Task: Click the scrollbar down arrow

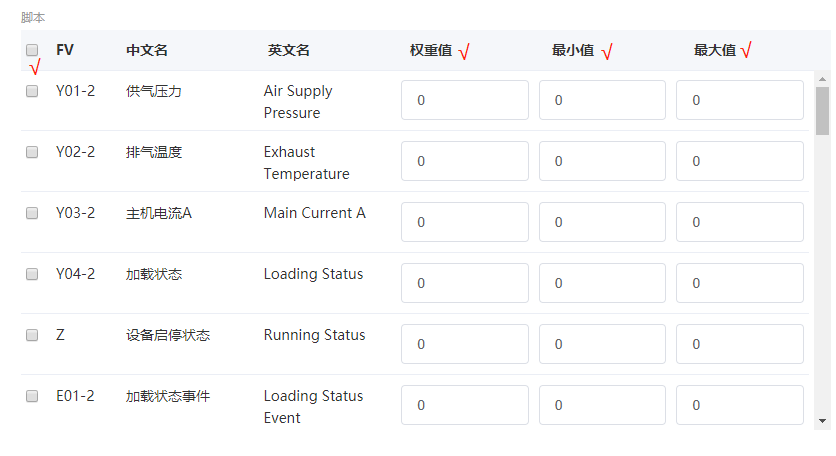Action: point(822,421)
